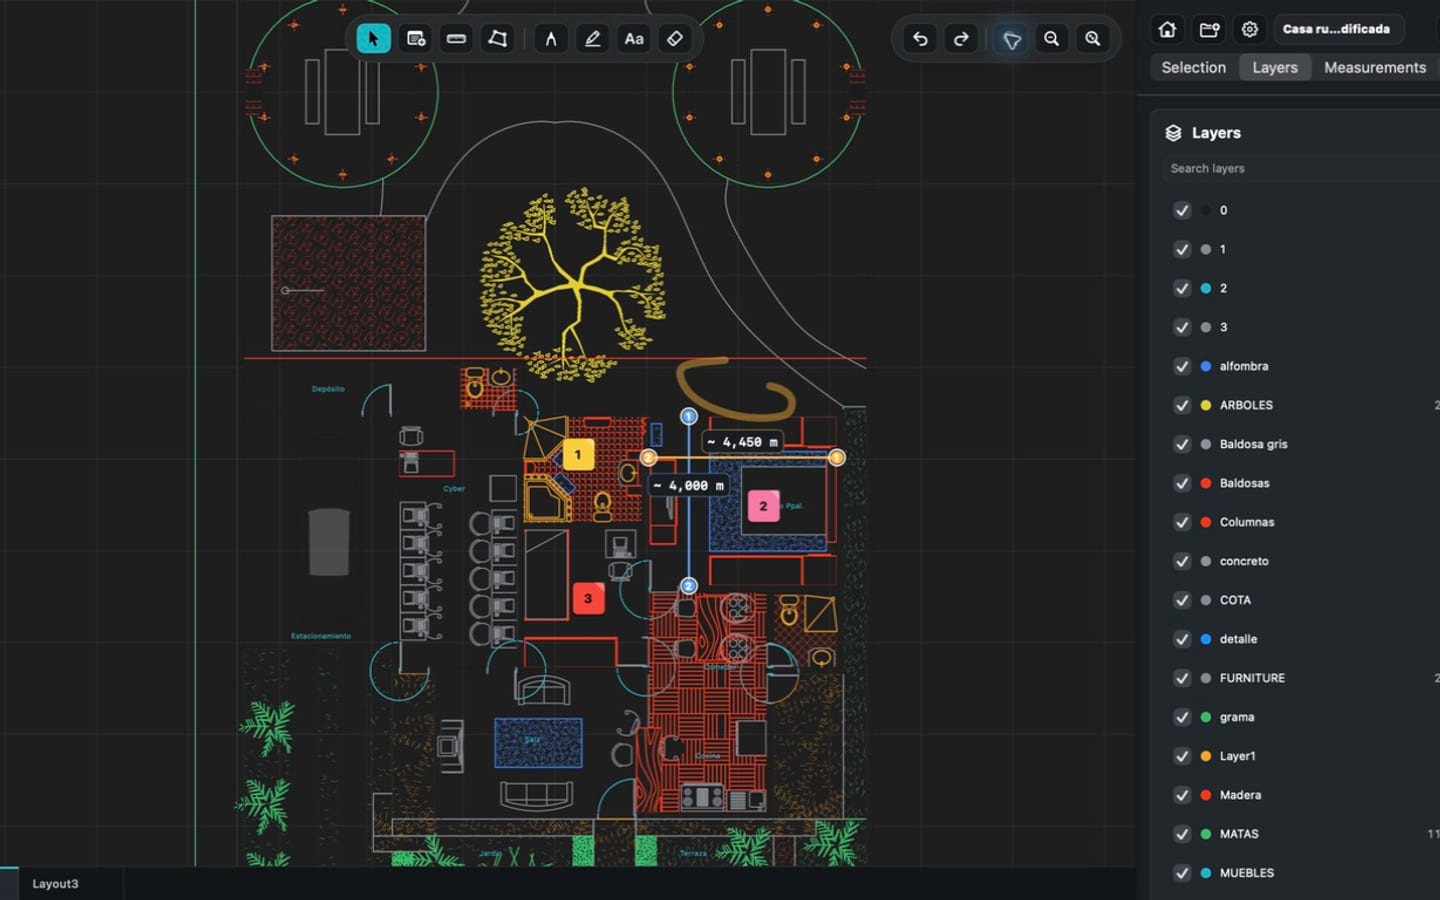Hide the Columnas layer
Screen dimensions: 1440x900
1182,522
